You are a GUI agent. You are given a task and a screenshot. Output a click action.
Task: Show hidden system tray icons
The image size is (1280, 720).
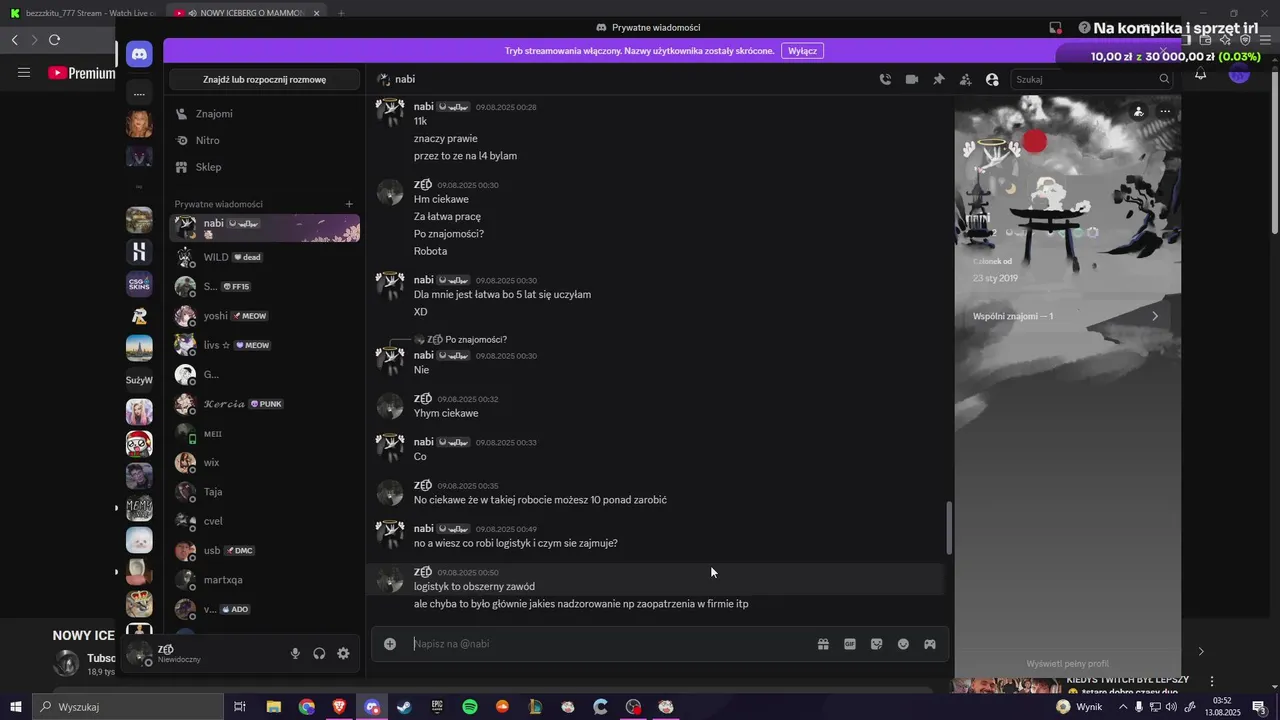tap(1122, 707)
